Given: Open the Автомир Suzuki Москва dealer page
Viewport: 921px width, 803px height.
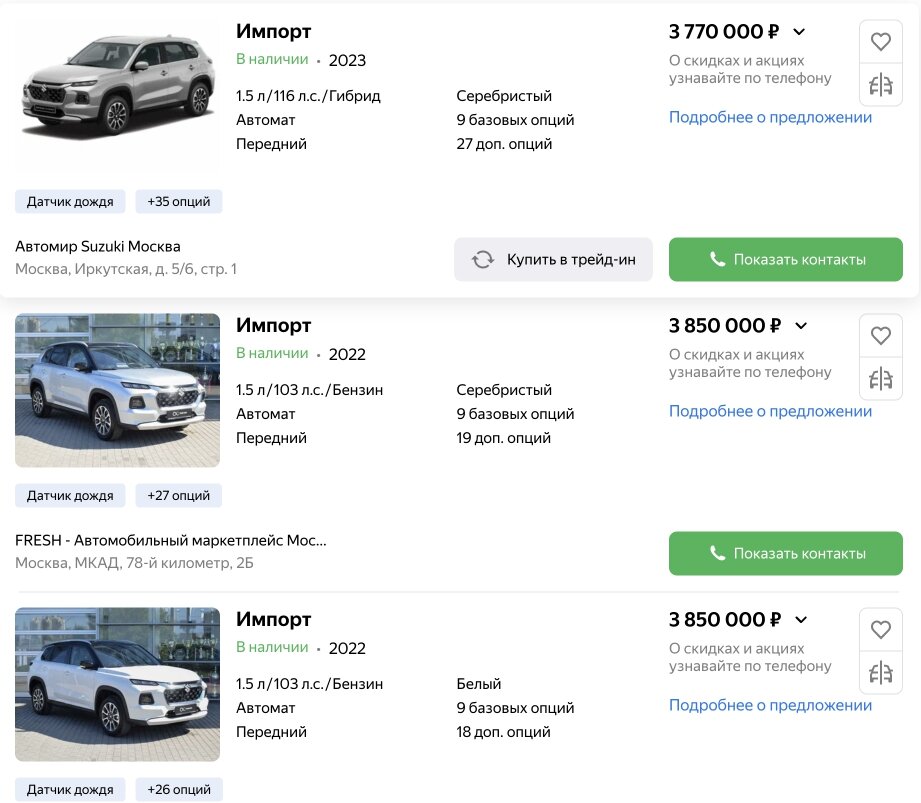Looking at the screenshot, I should (98, 247).
